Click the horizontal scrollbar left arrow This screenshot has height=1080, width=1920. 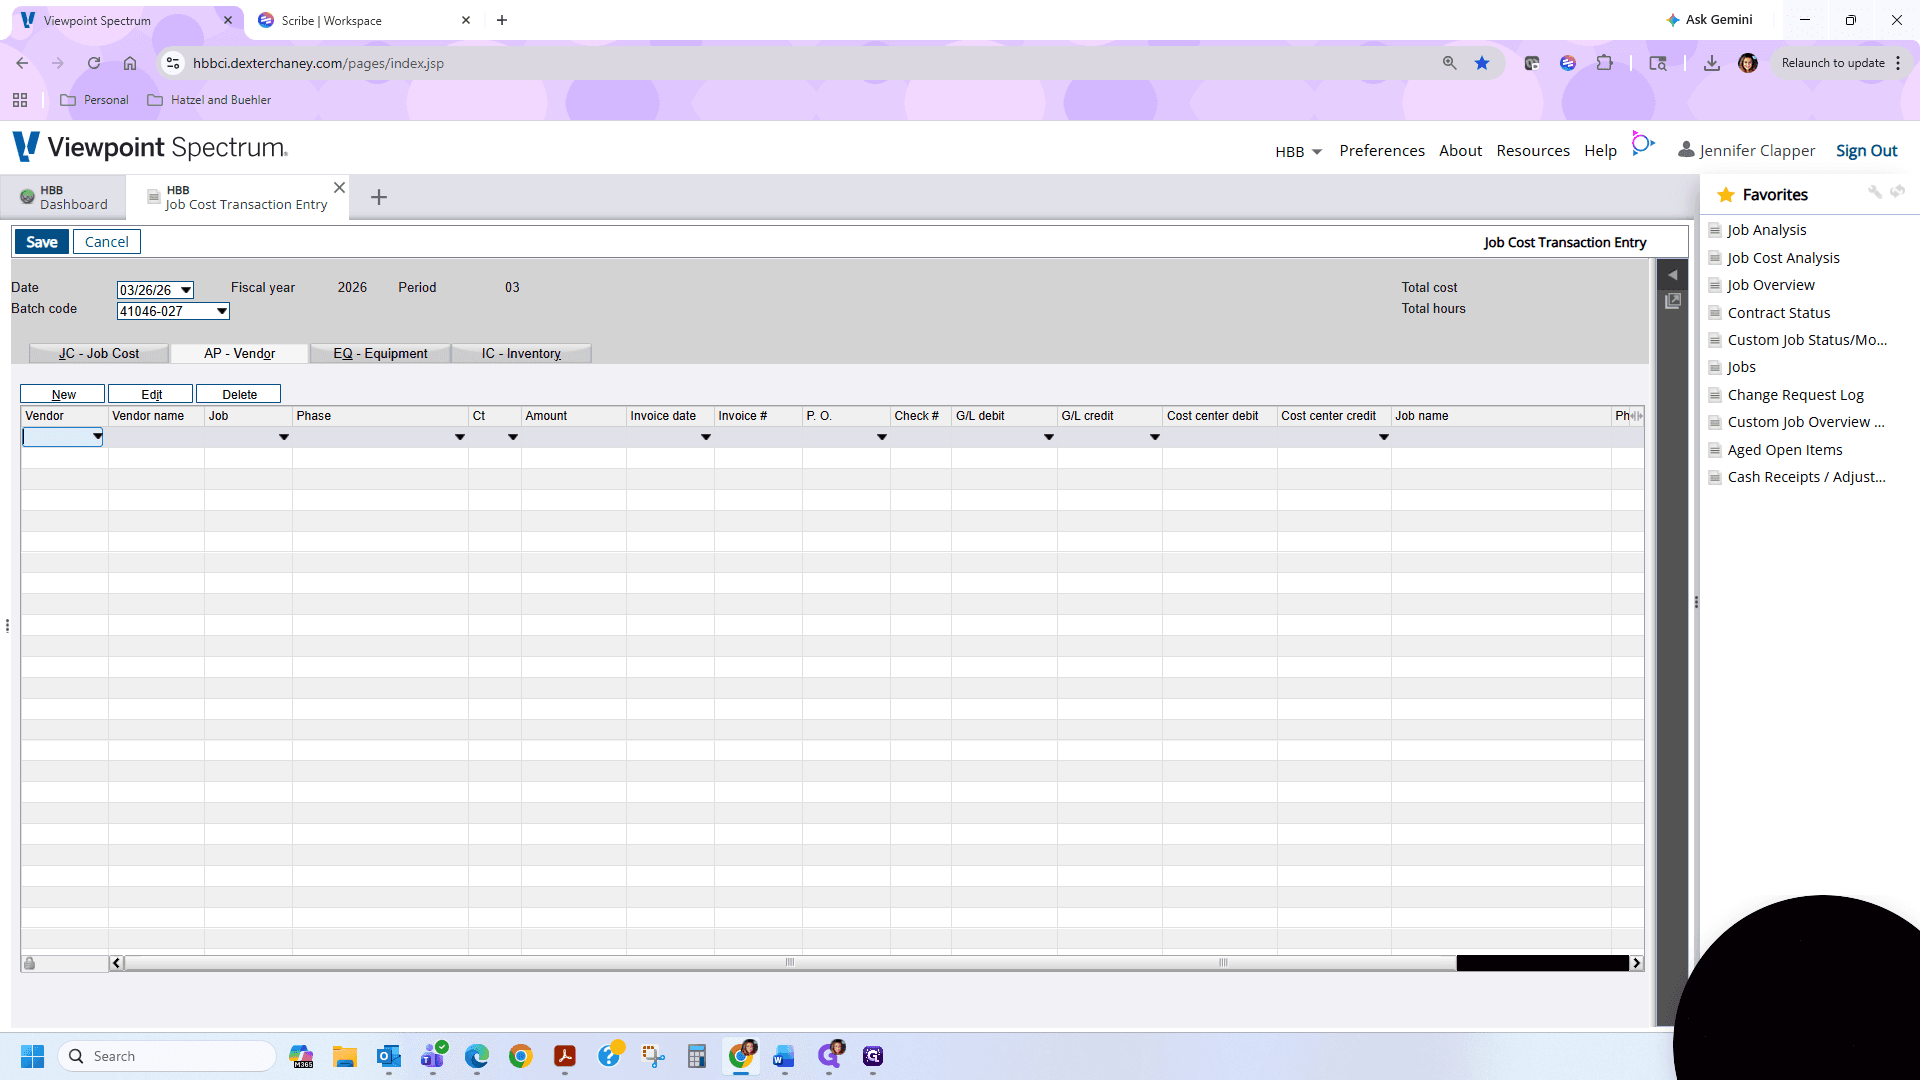[x=116, y=963]
